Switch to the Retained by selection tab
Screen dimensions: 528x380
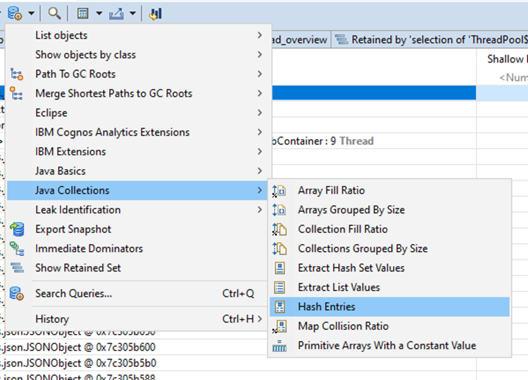(x=430, y=40)
